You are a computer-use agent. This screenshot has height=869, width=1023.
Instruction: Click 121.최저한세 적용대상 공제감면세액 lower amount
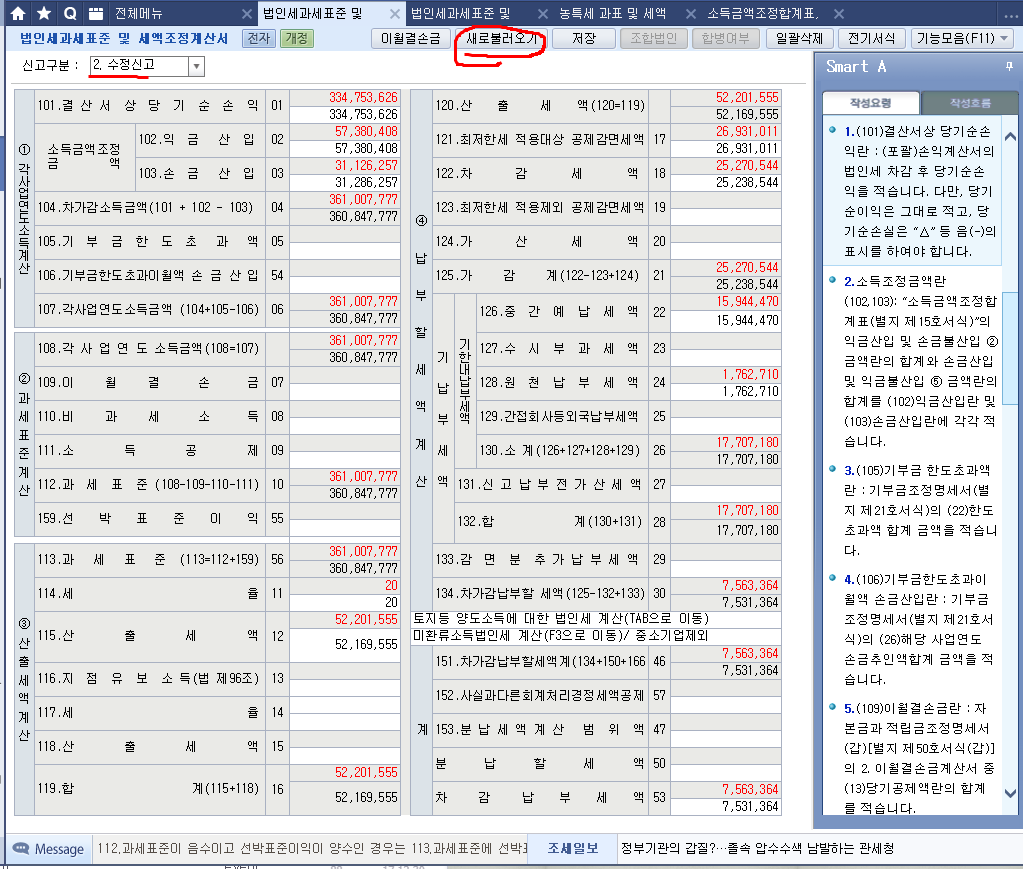coord(725,148)
